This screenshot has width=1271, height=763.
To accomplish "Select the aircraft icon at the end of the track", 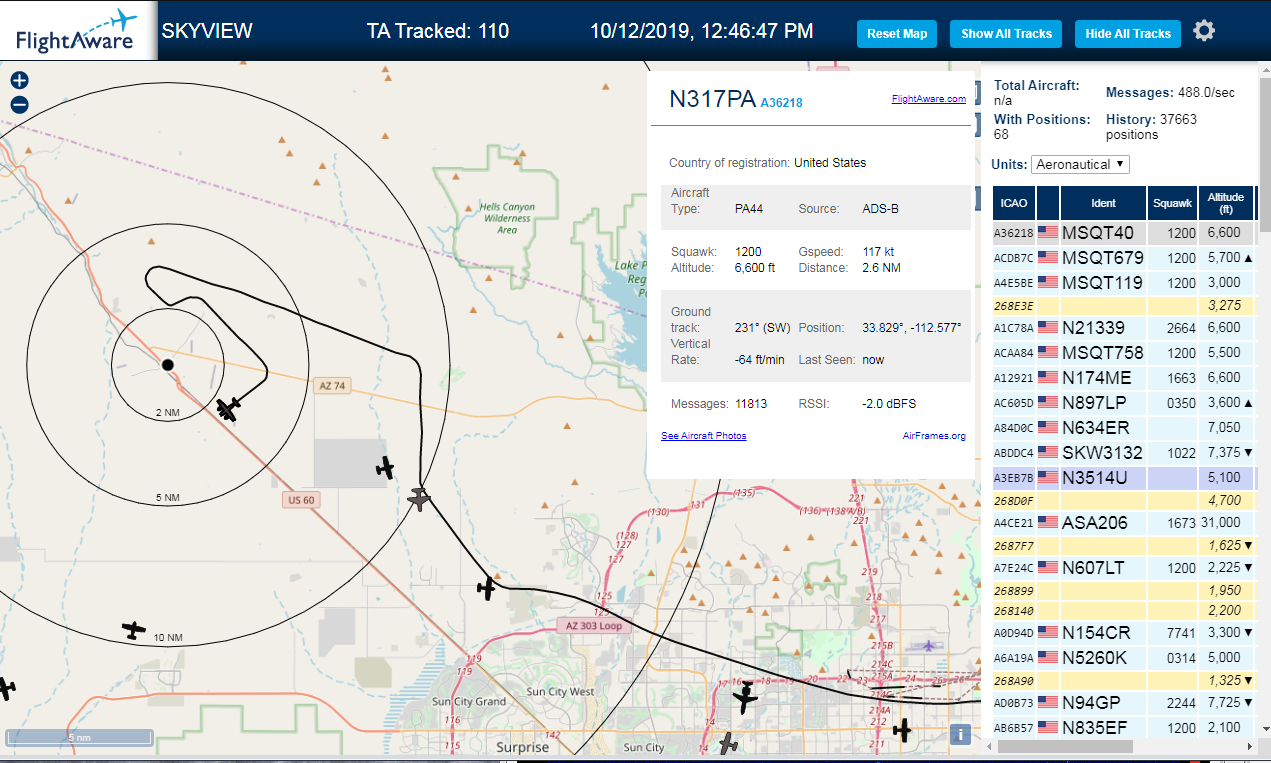I will 229,408.
